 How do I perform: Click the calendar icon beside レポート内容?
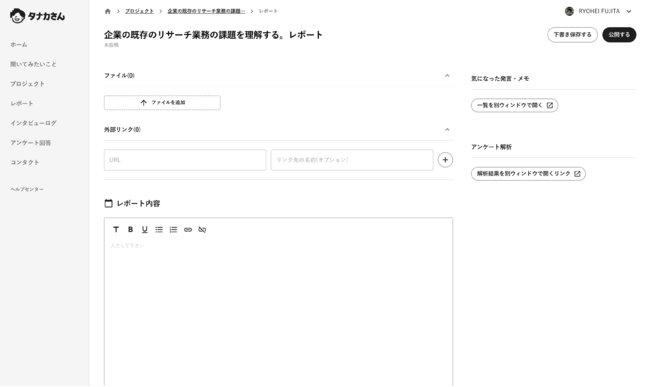coord(109,203)
